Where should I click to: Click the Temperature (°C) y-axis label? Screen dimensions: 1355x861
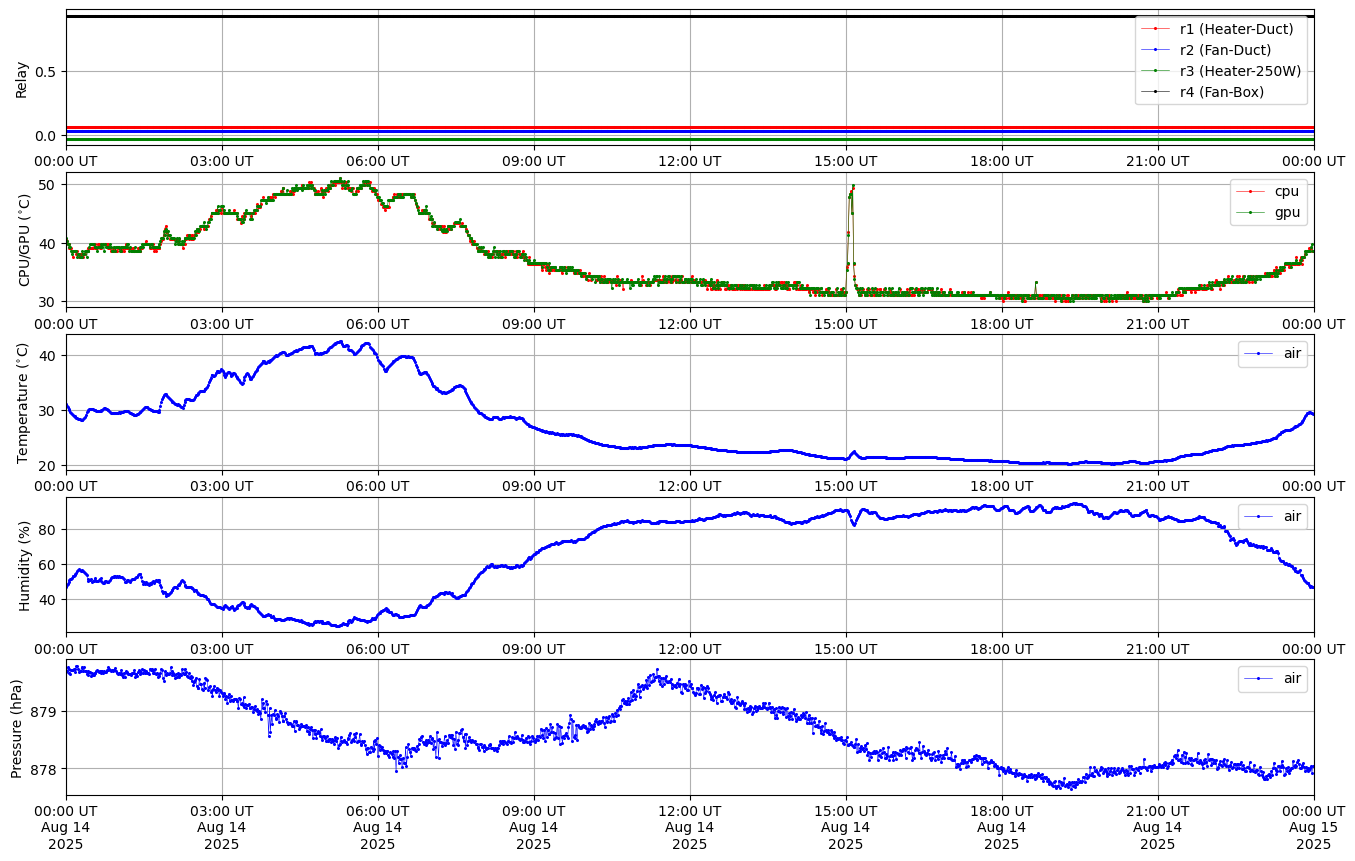click(24, 402)
